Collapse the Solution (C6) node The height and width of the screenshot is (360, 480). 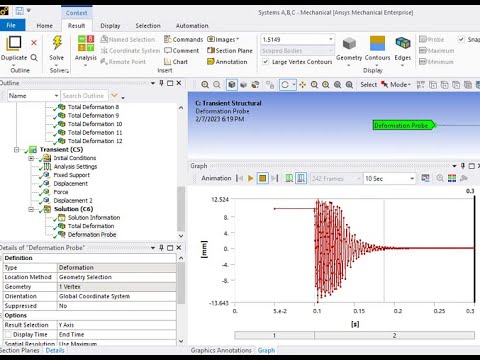31,209
